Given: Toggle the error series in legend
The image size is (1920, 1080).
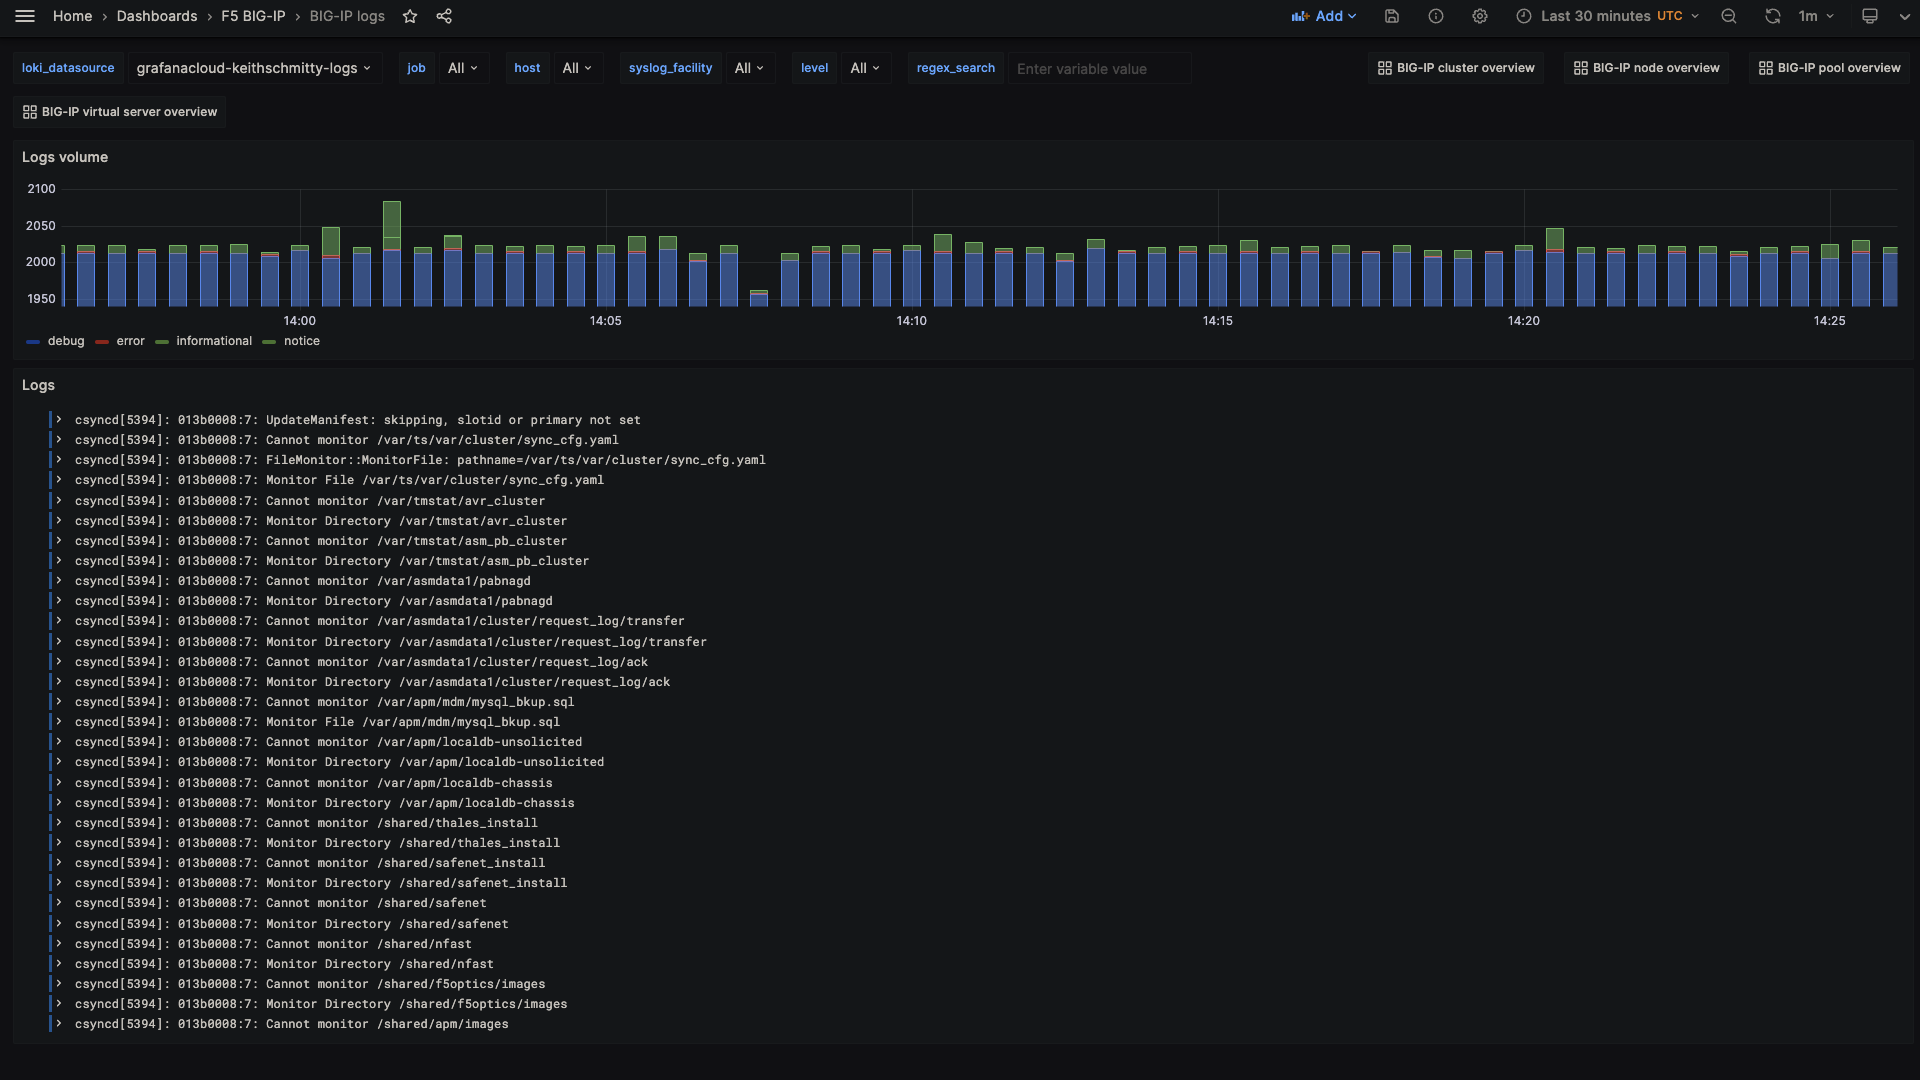Looking at the screenshot, I should pyautogui.click(x=130, y=341).
